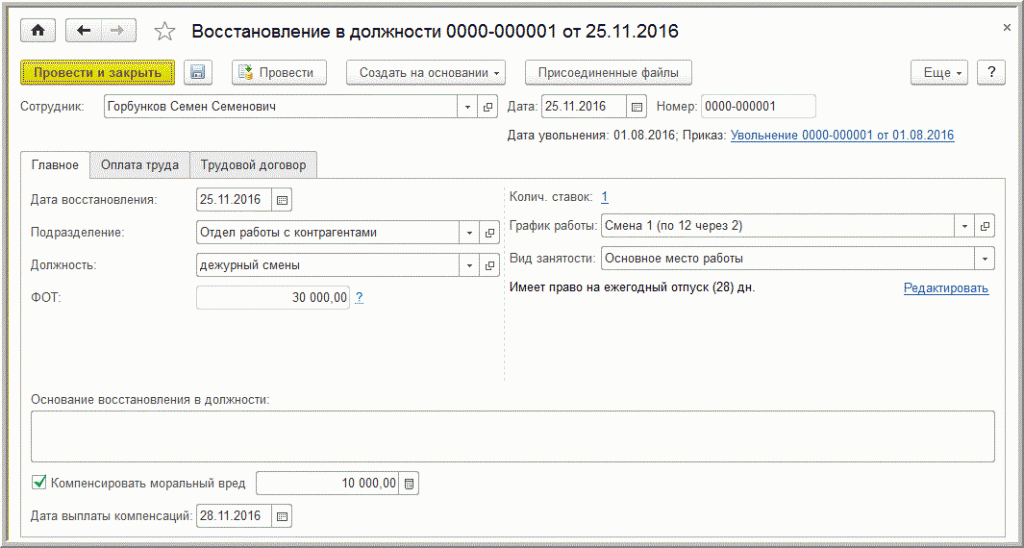Switch to the Оплата труда tab
The height and width of the screenshot is (548, 1024).
140,165
